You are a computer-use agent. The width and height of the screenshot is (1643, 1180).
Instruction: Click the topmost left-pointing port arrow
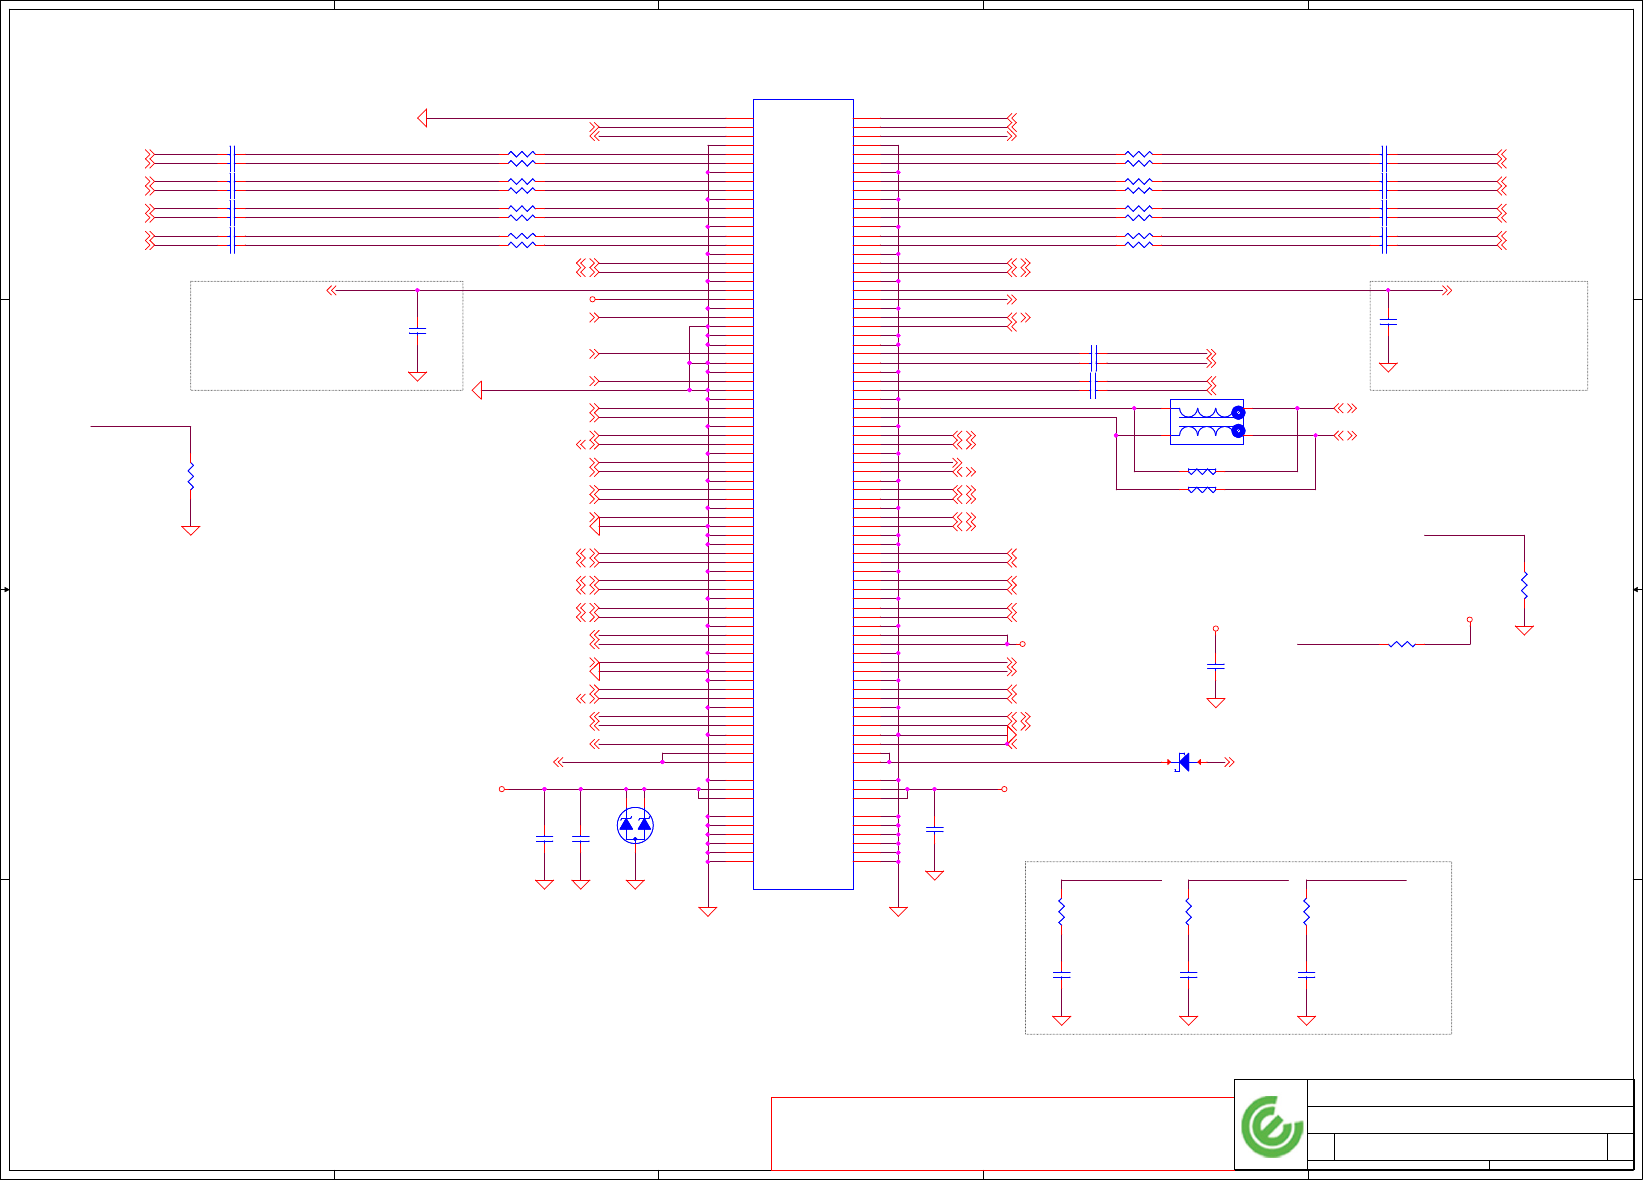point(423,118)
